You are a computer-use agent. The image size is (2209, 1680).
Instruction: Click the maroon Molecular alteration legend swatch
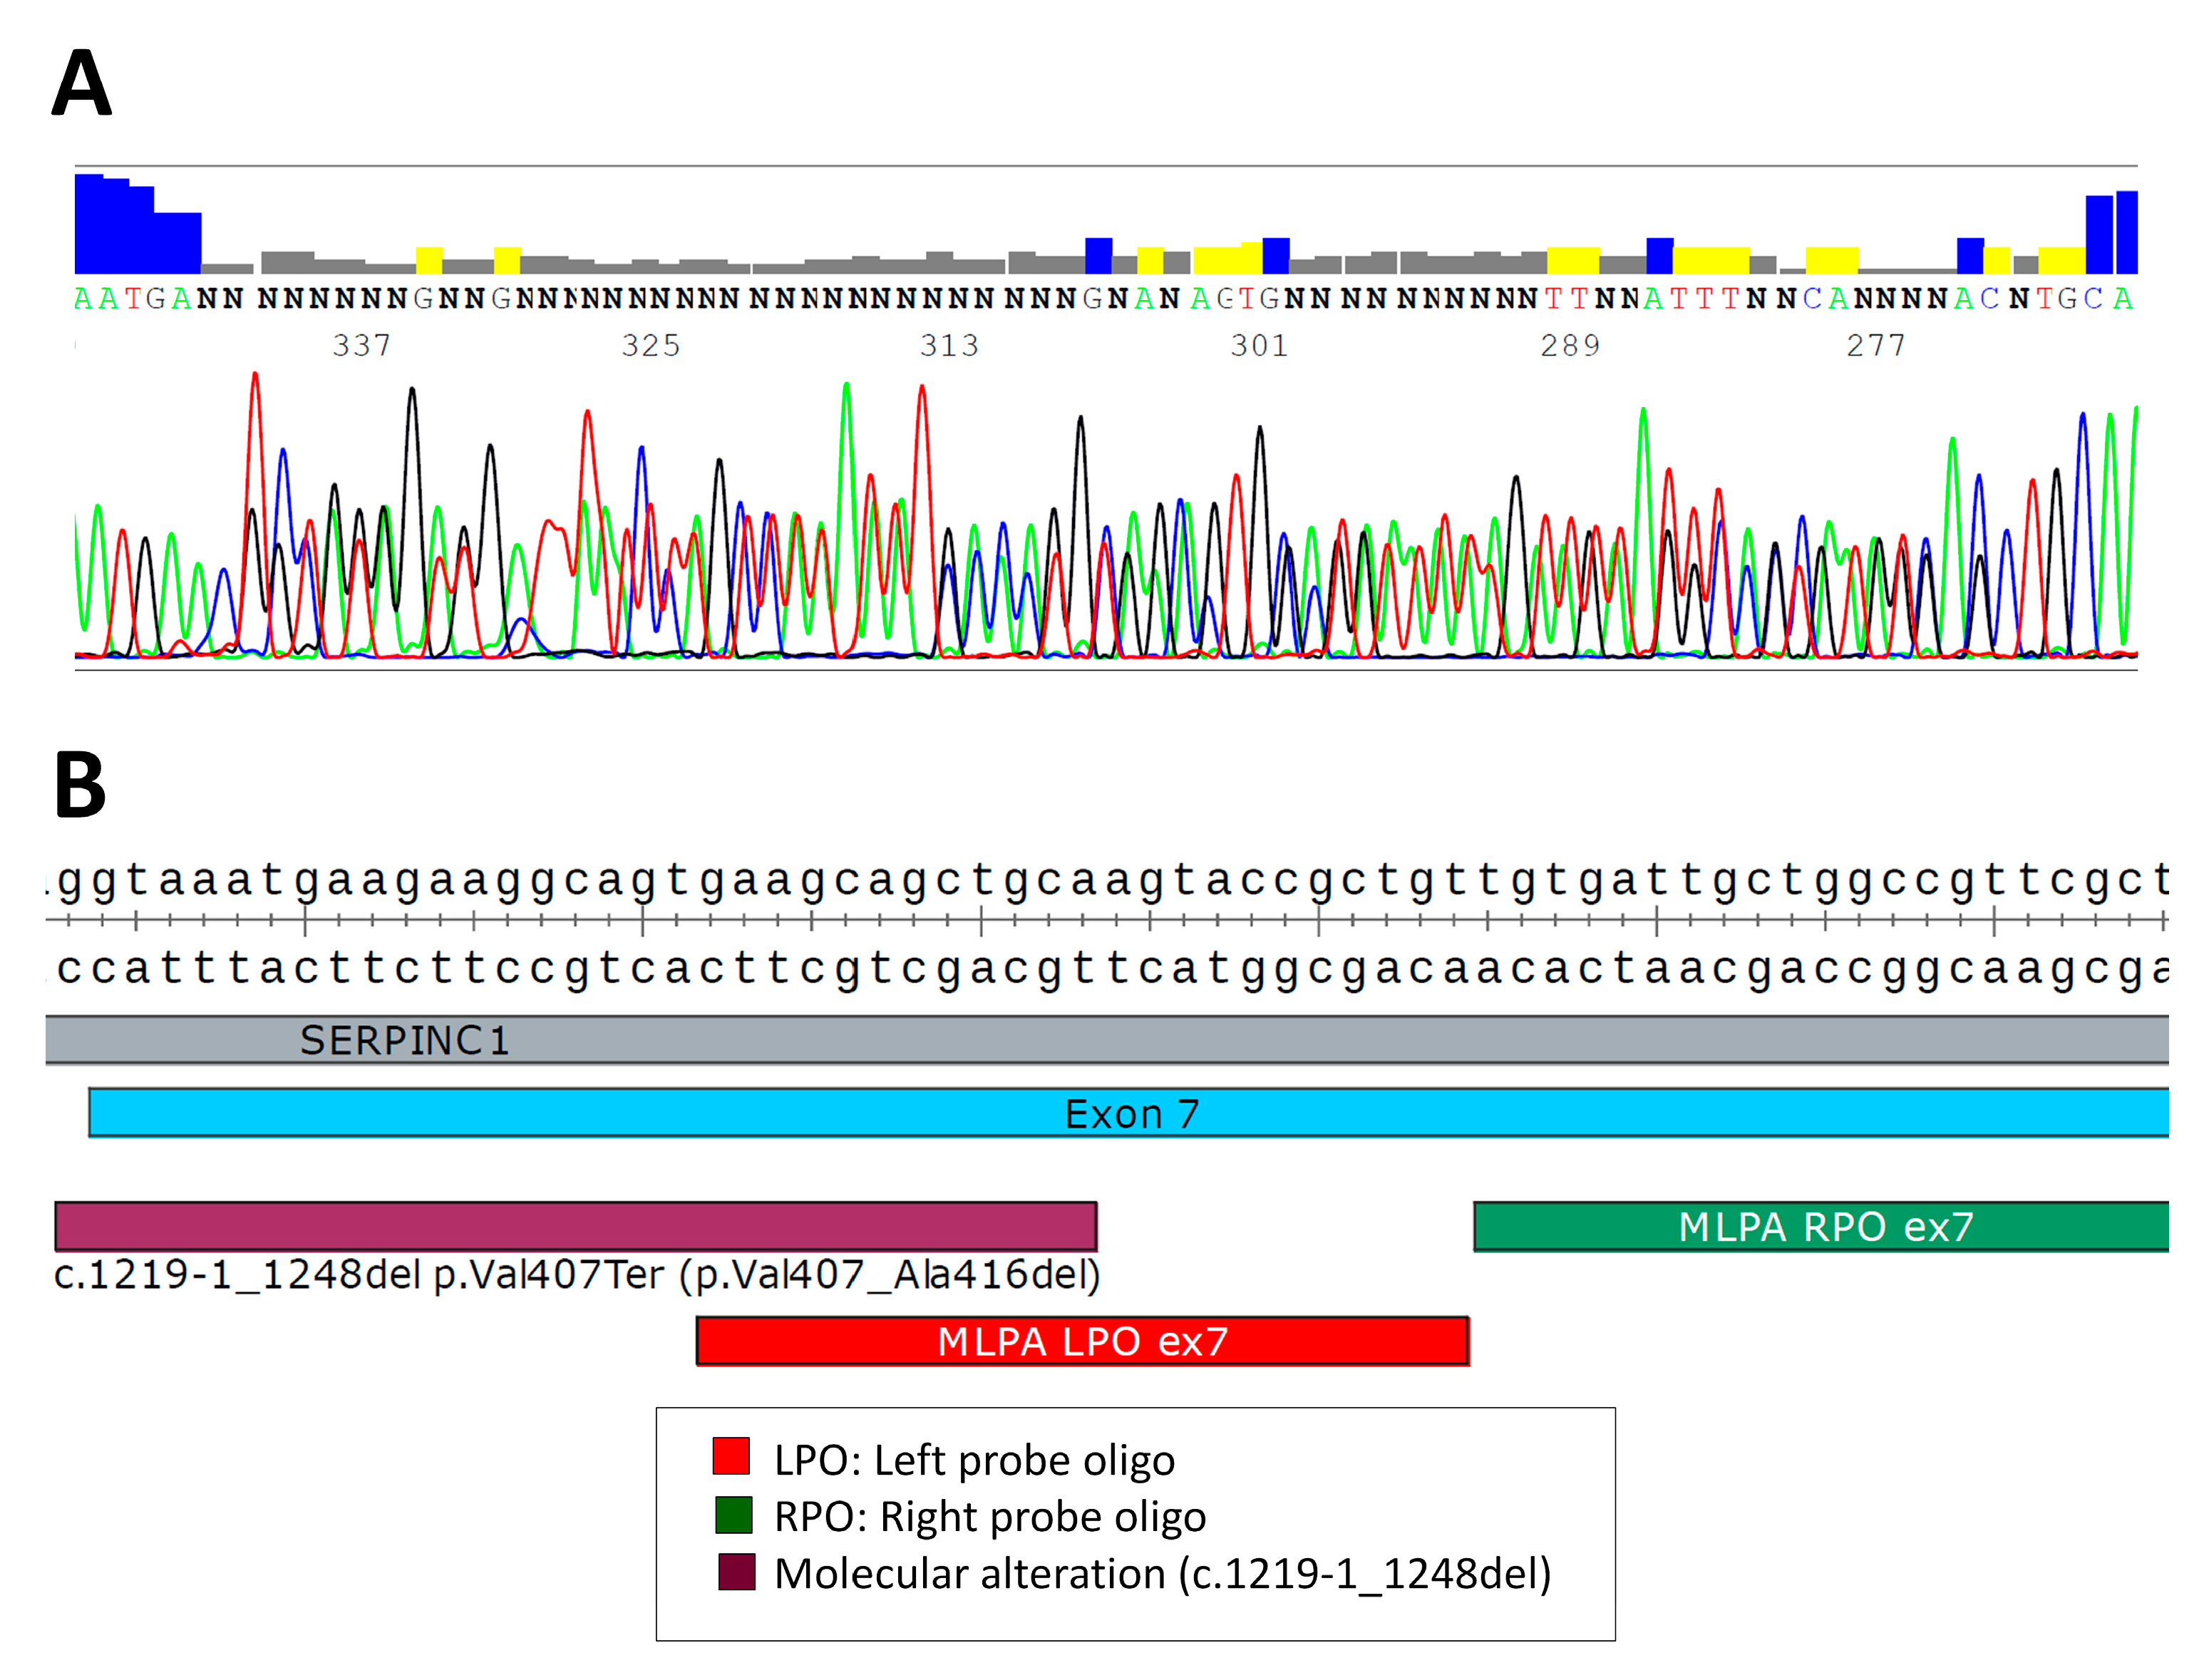[736, 1572]
